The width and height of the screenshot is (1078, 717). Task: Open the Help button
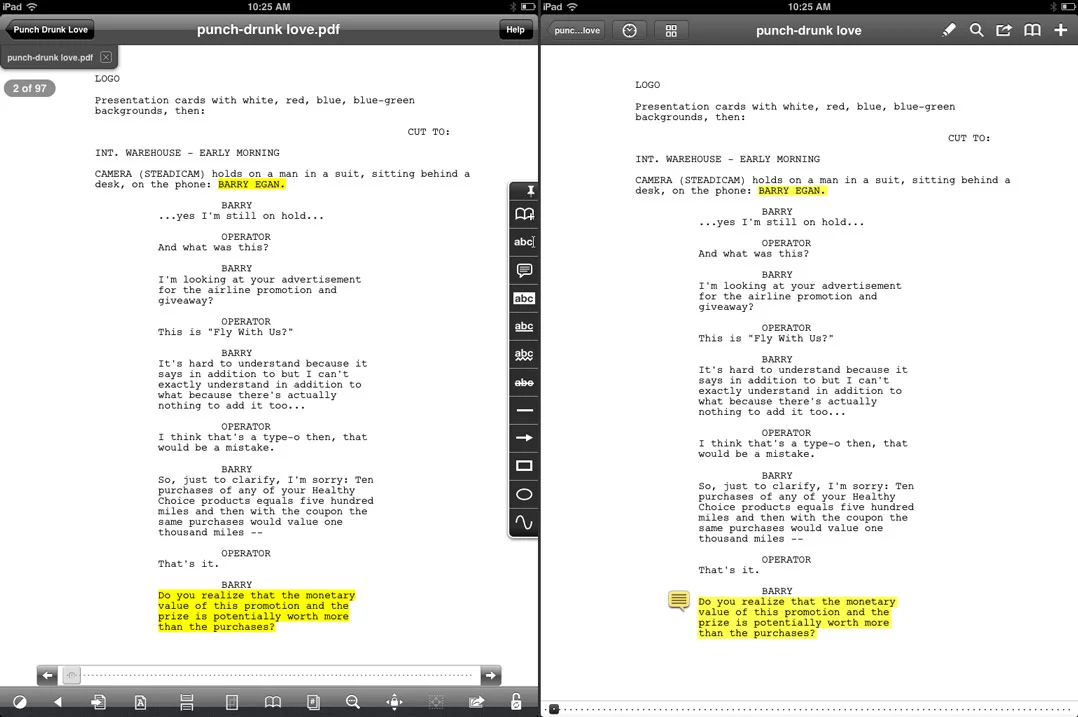pyautogui.click(x=516, y=30)
